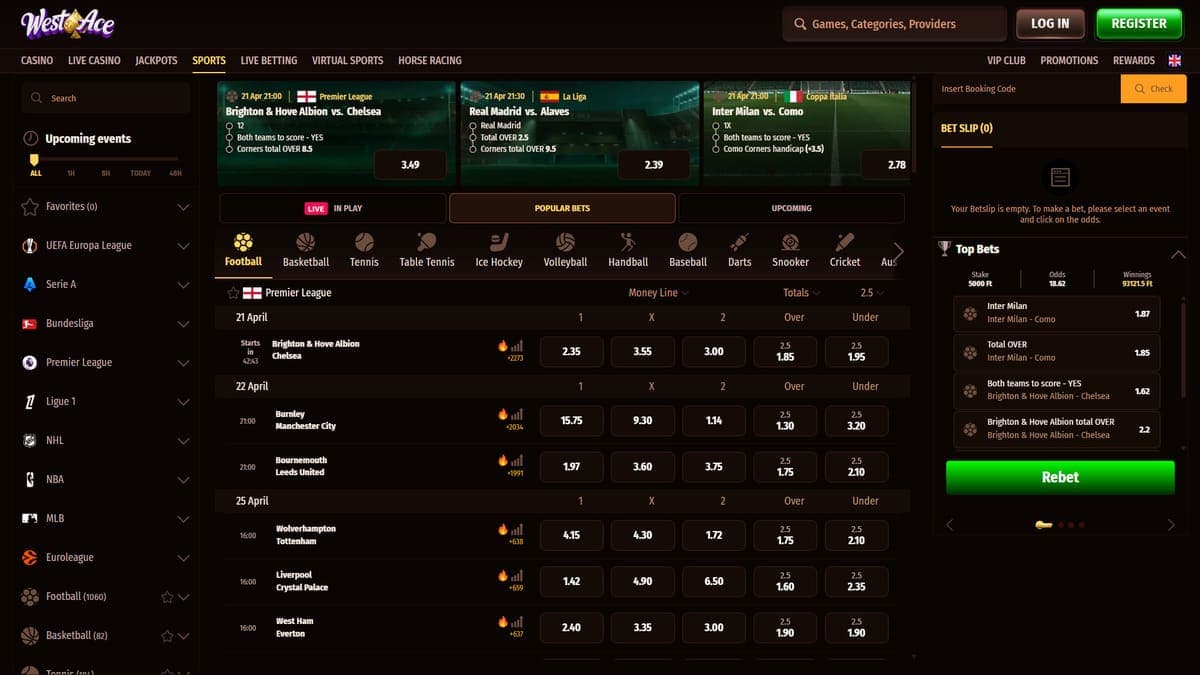The image size is (1200, 675).
Task: Select the Tennis sport icon
Action: 364,242
